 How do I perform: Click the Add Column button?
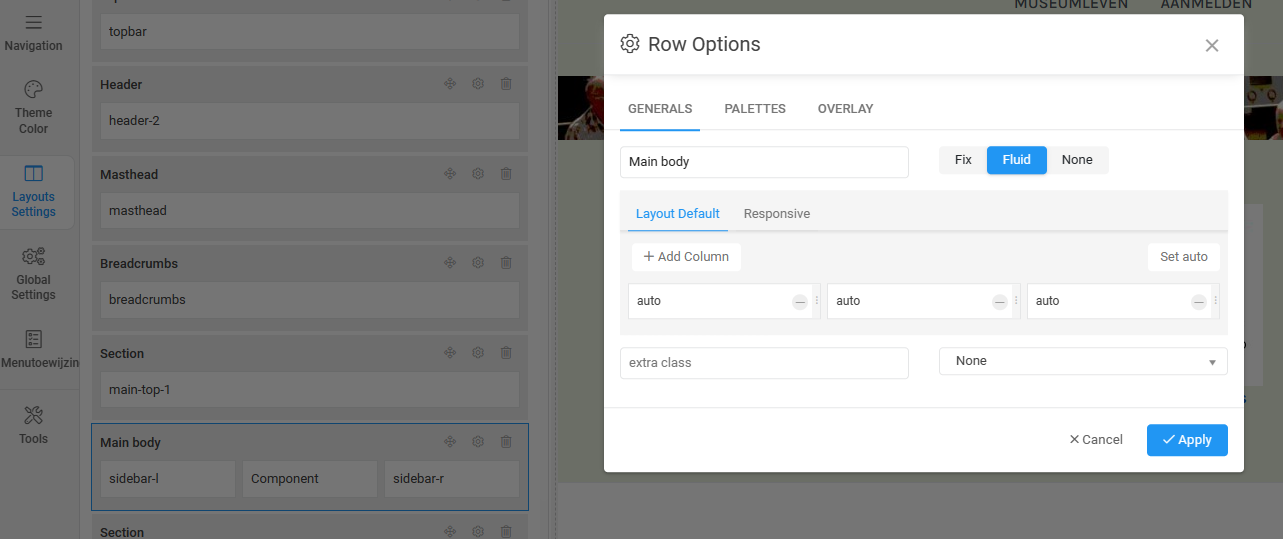686,257
